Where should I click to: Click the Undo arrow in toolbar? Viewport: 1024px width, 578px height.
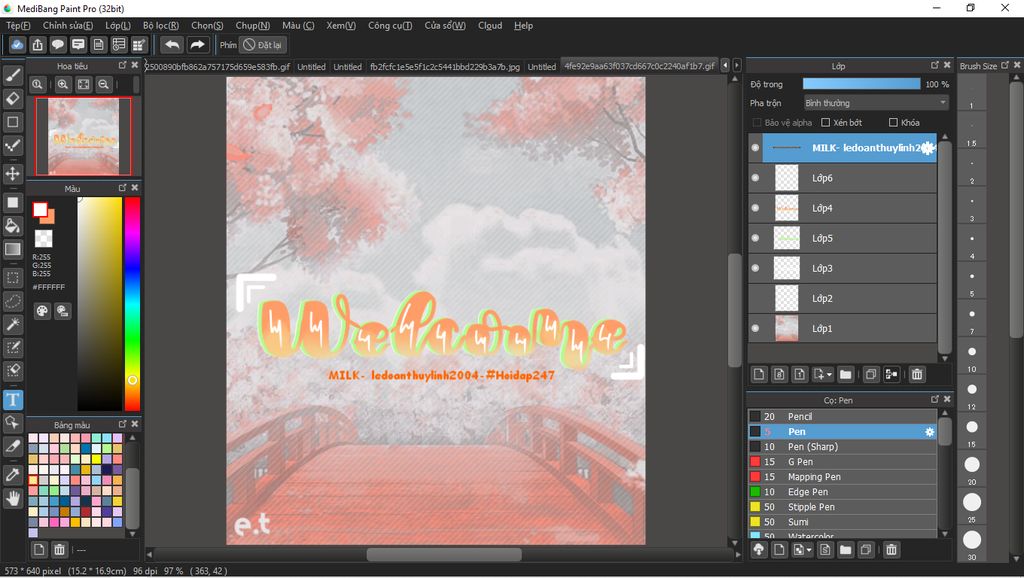point(172,44)
